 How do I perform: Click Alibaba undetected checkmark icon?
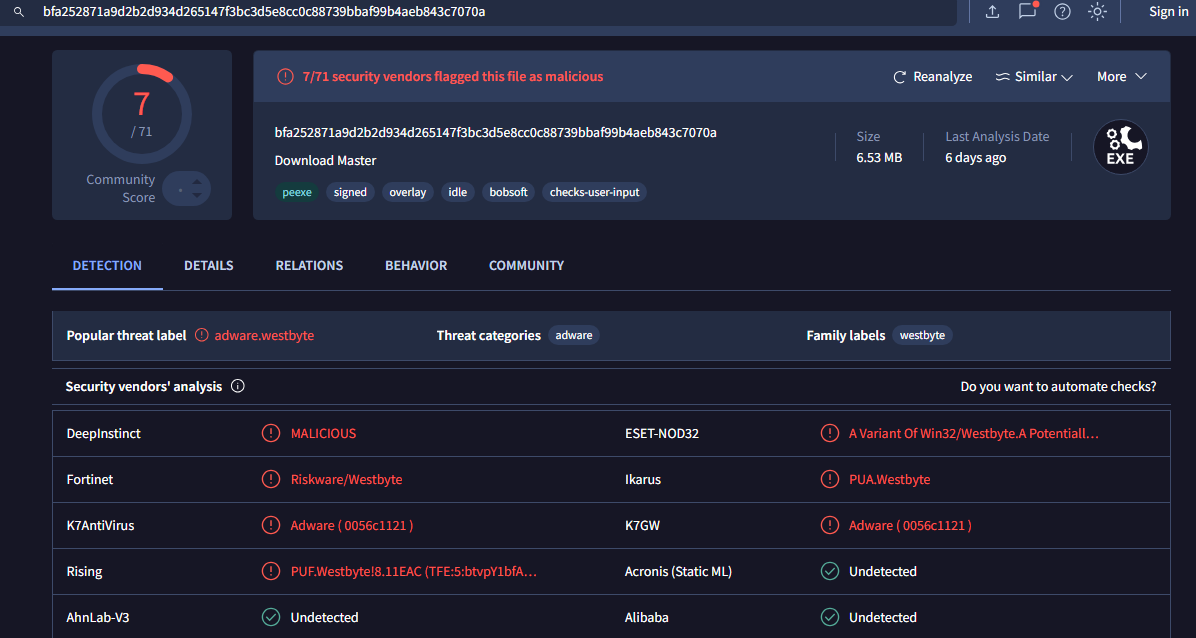829,617
